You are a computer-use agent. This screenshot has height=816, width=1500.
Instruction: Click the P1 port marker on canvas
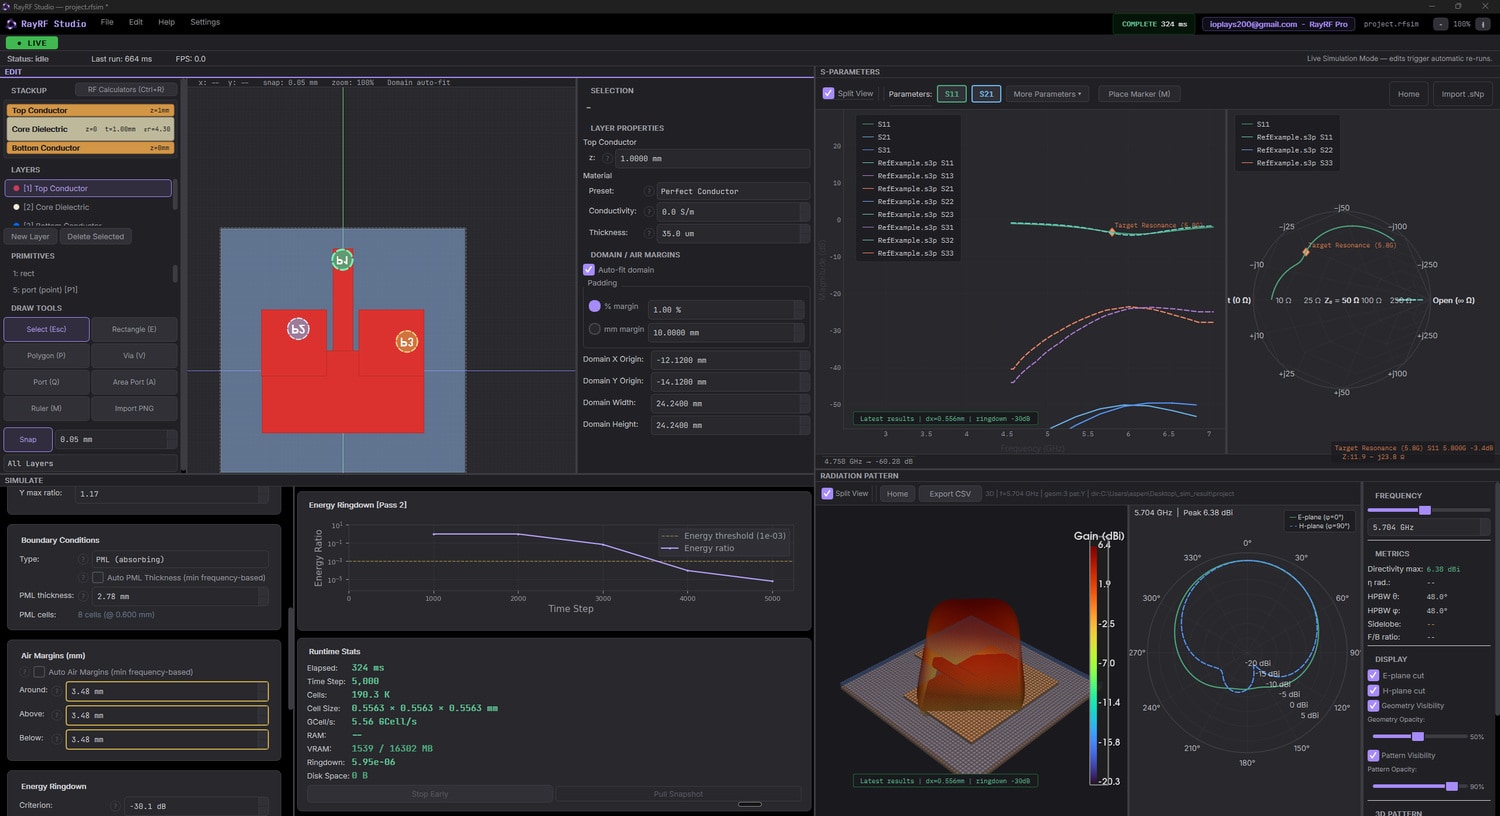click(x=342, y=260)
